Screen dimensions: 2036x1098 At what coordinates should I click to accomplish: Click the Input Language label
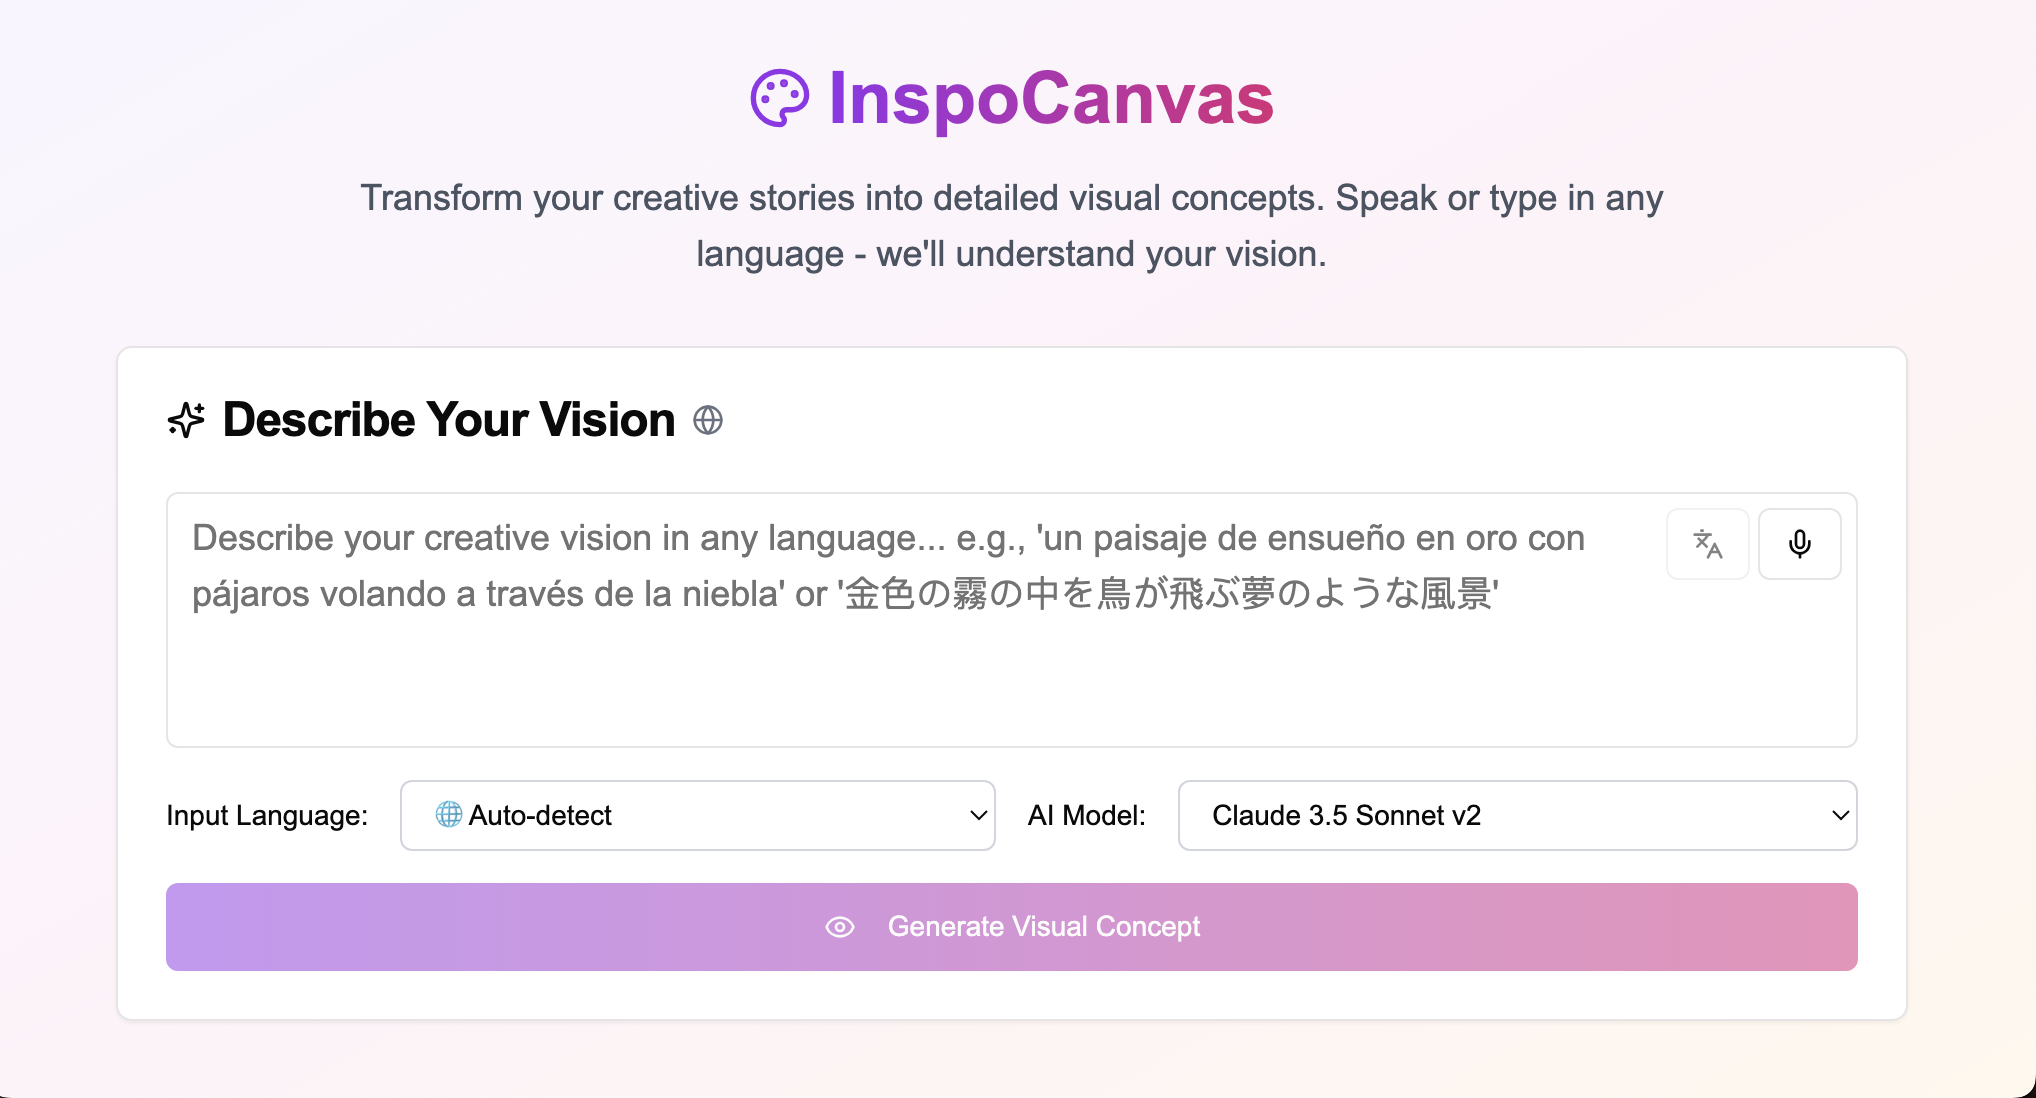click(x=267, y=815)
